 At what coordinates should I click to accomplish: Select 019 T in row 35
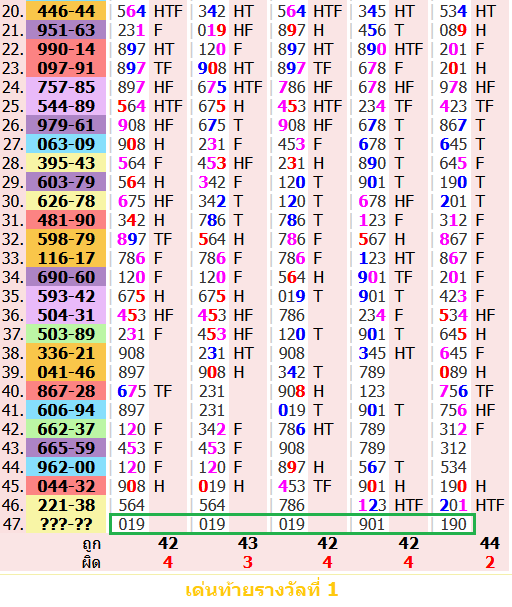pos(301,296)
